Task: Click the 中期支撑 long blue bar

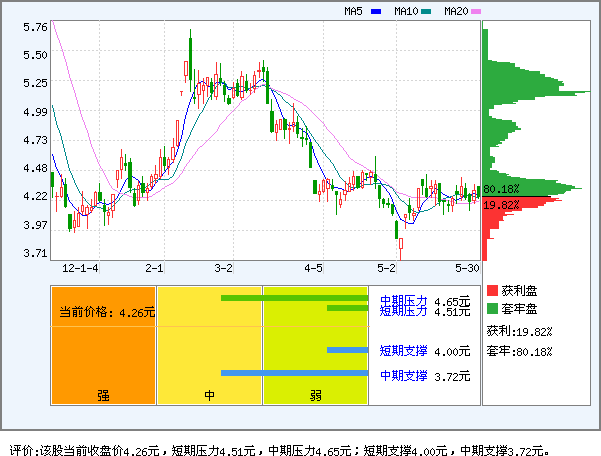Action: pyautogui.click(x=294, y=373)
